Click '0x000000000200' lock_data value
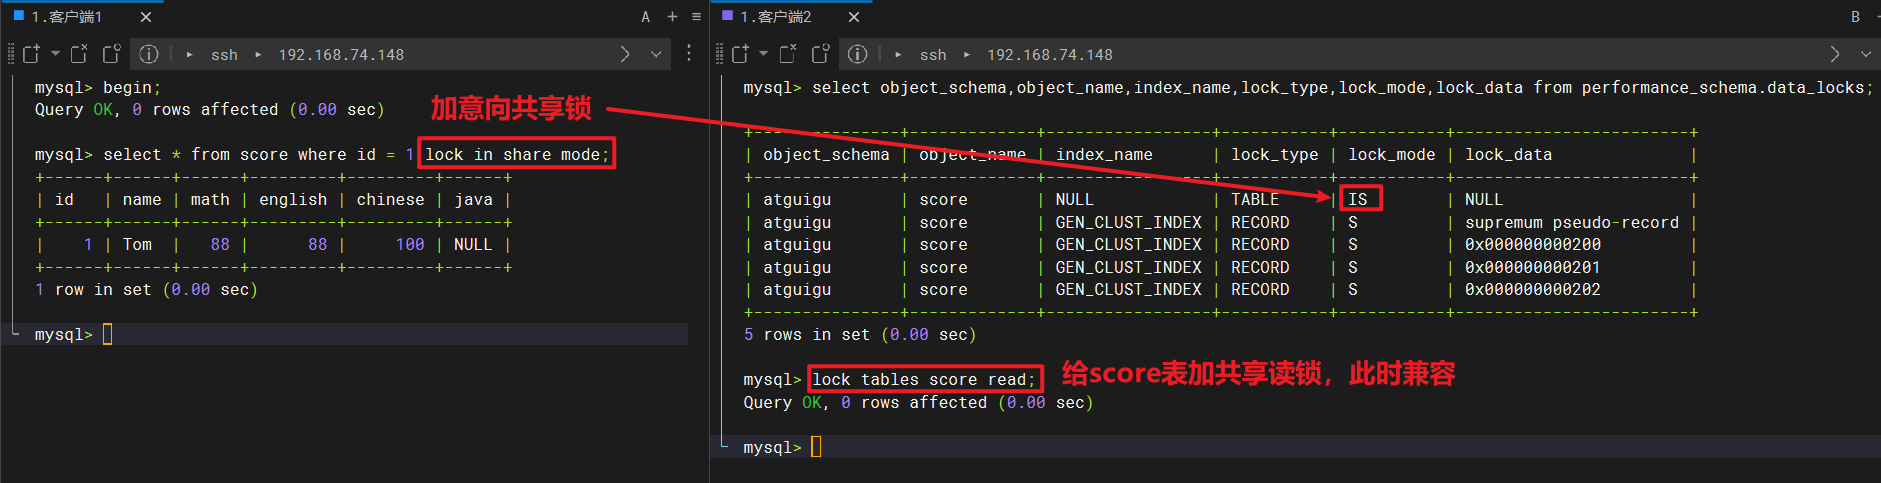The height and width of the screenshot is (483, 1881). point(1533,244)
